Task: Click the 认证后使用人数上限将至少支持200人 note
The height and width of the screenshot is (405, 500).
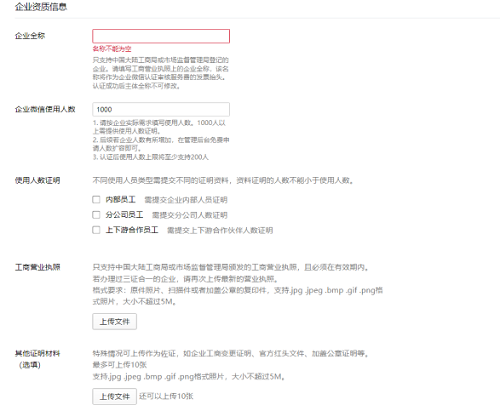Action: (151, 157)
